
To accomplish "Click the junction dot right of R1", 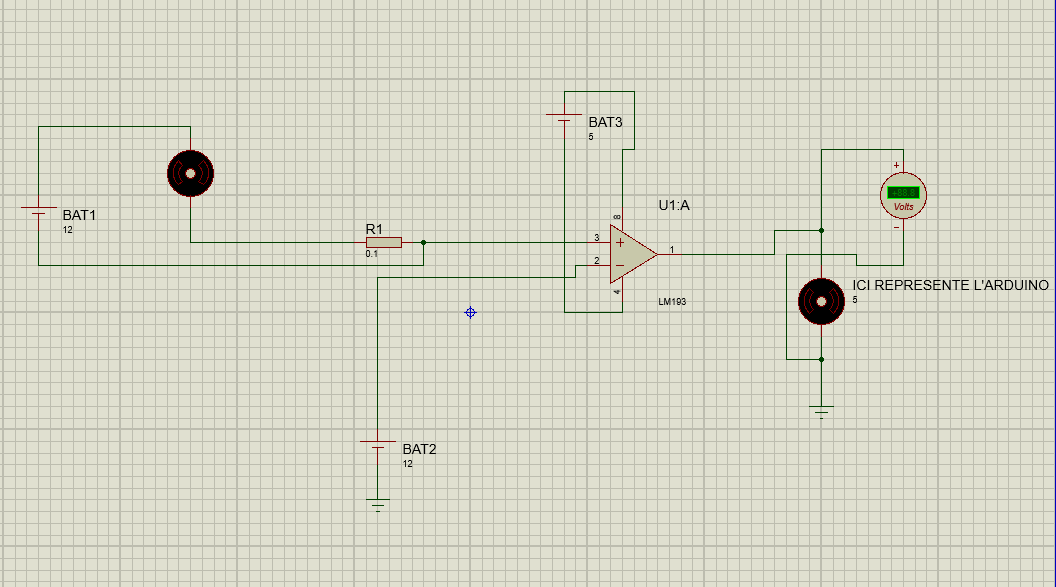I will coord(423,242).
